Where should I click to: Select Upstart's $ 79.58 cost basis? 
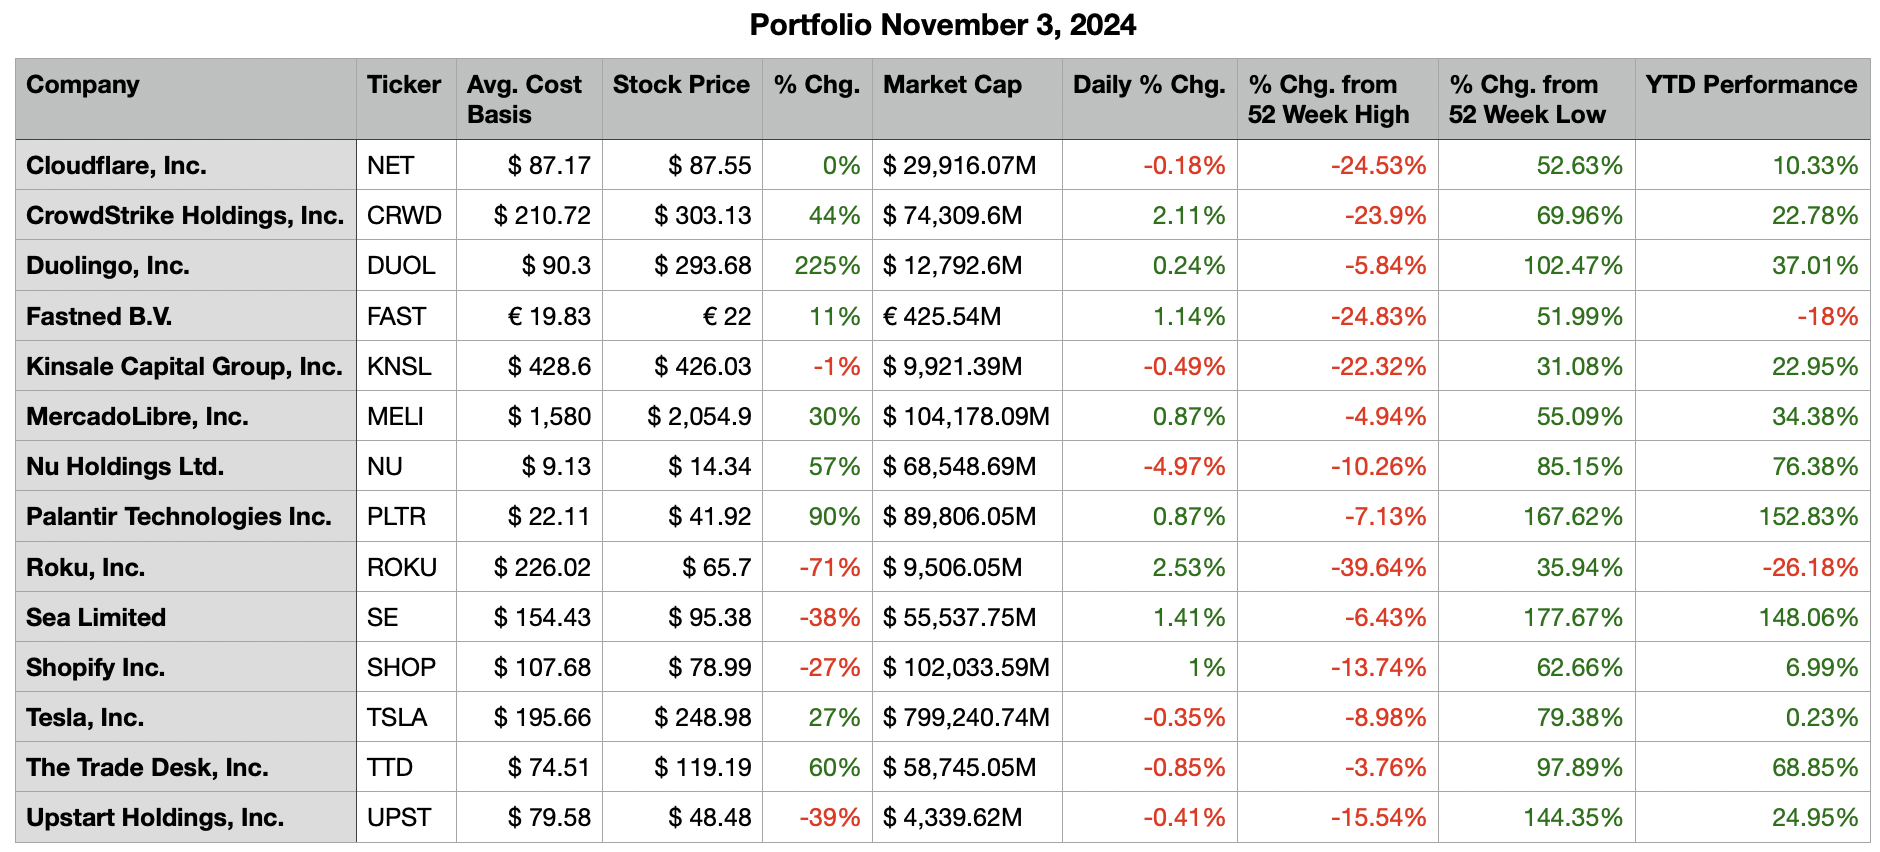(549, 818)
